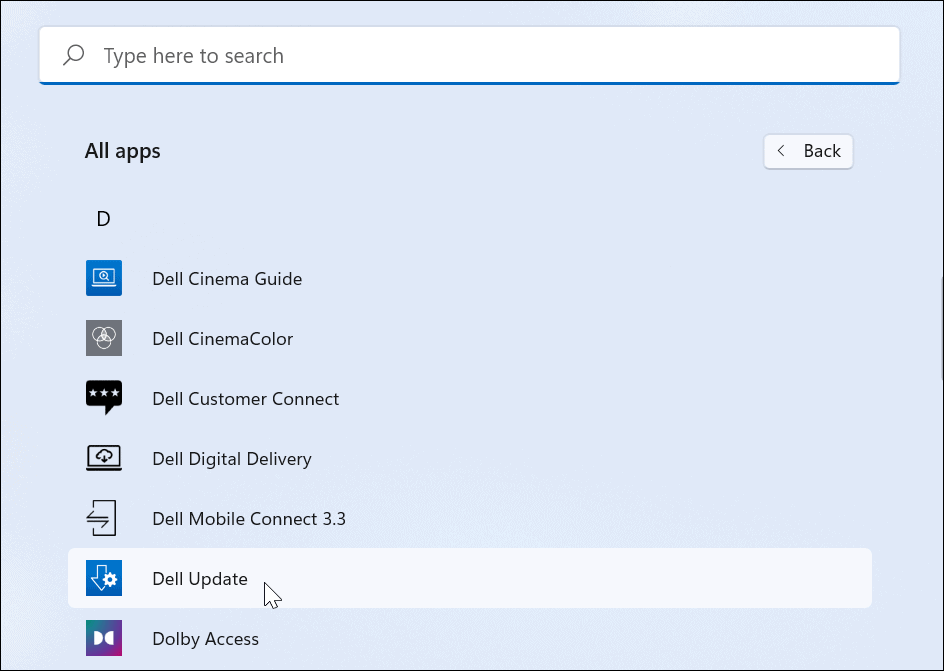This screenshot has width=944, height=671.
Task: Click the Dell Cinema Guide app icon
Action: pos(104,278)
